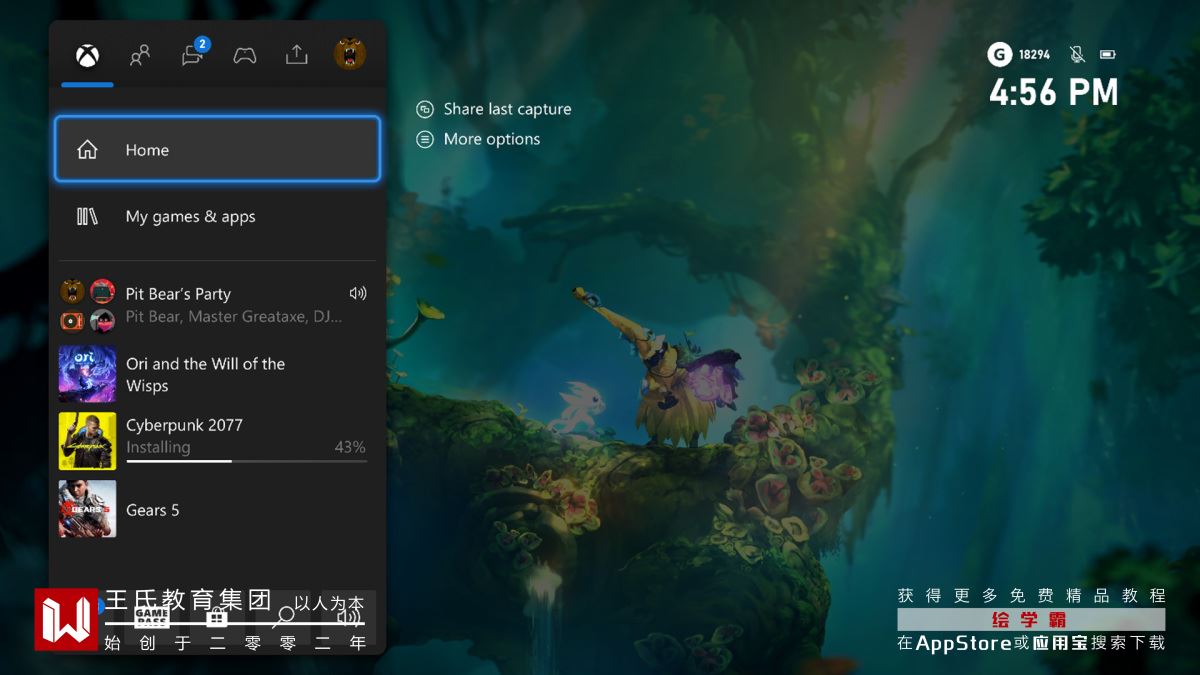The height and width of the screenshot is (675, 1200).
Task: Select Cyberpunk 2077 installing entry
Action: point(217,440)
